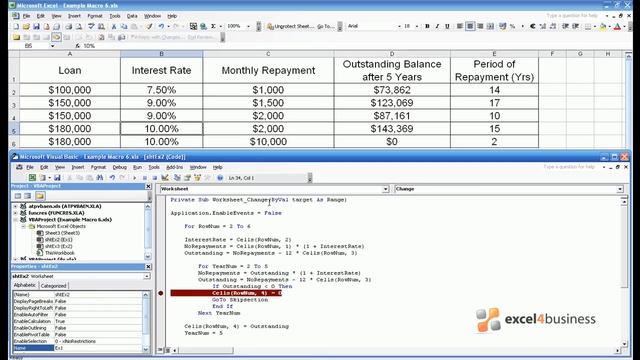Screen dimensions: 640x360
Task: Click the Ungroup Sheet toolbar button
Action: click(290, 27)
